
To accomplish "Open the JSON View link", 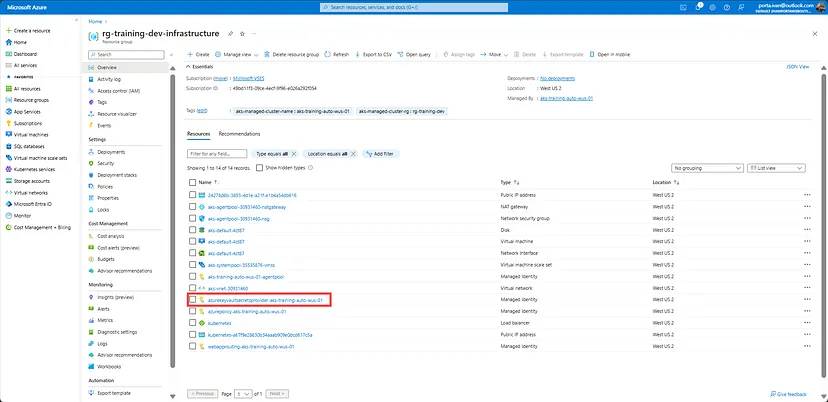I will click(797, 67).
